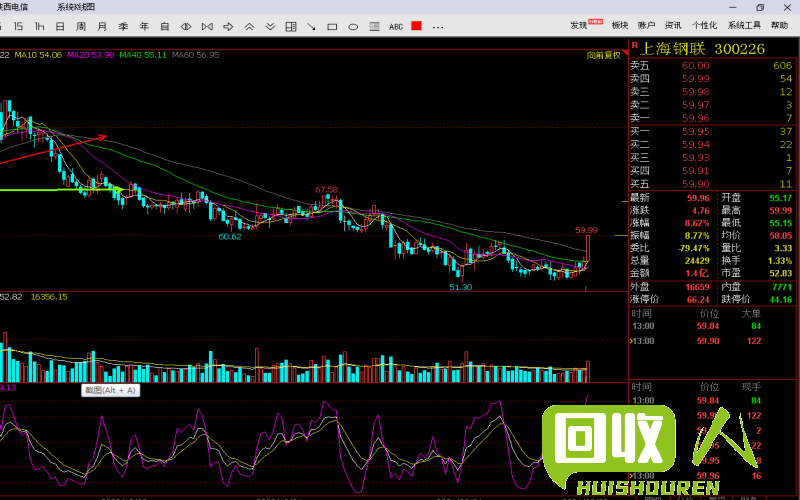Click the 最新 value 59.96
The image size is (800, 500).
[697, 198]
